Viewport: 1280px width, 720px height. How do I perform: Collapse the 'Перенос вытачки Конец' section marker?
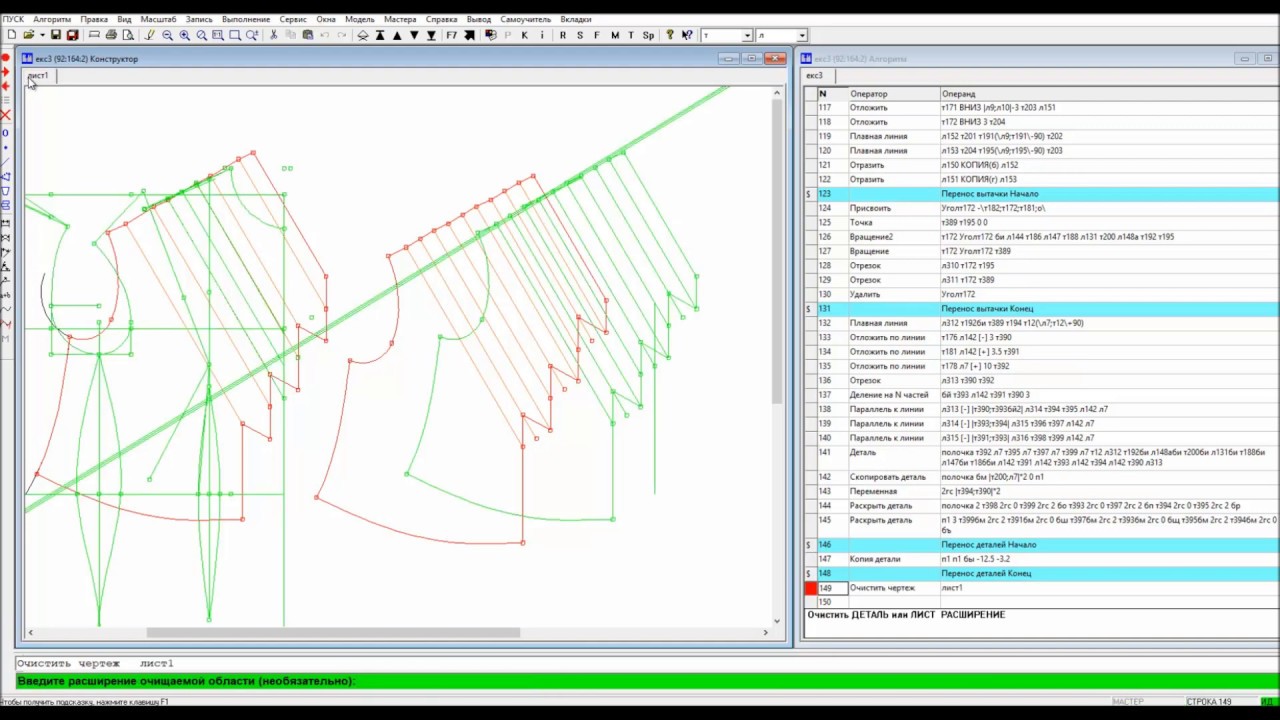tap(809, 309)
